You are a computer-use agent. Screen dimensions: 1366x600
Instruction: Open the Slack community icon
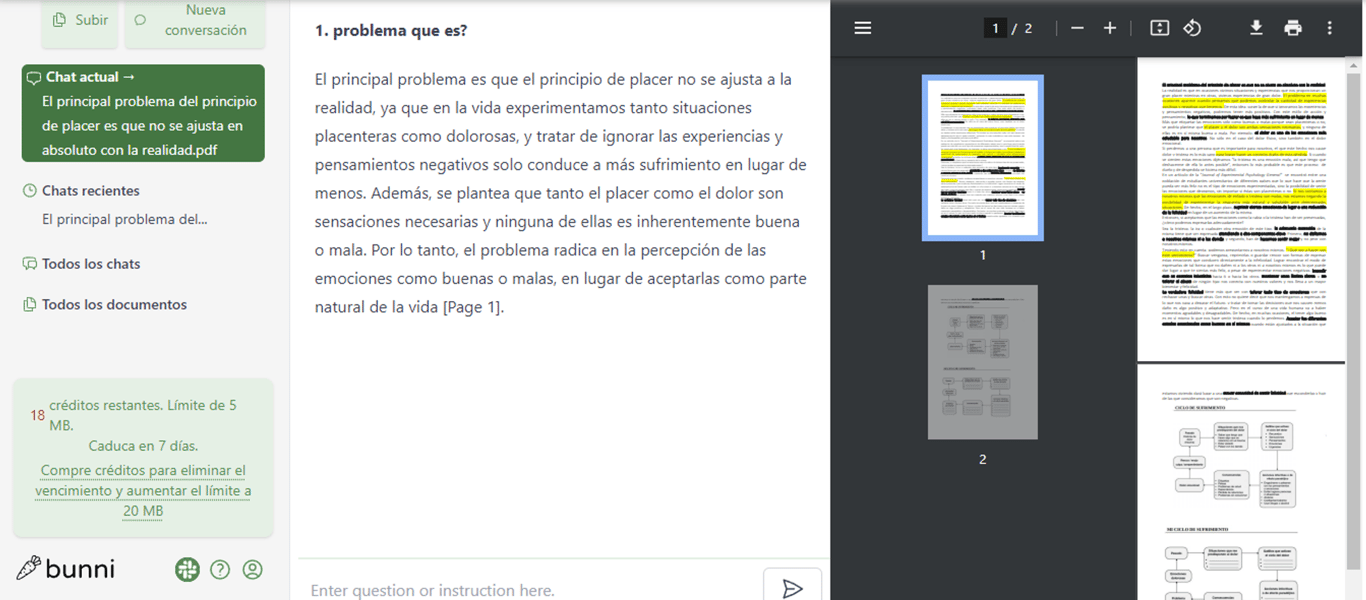point(187,570)
